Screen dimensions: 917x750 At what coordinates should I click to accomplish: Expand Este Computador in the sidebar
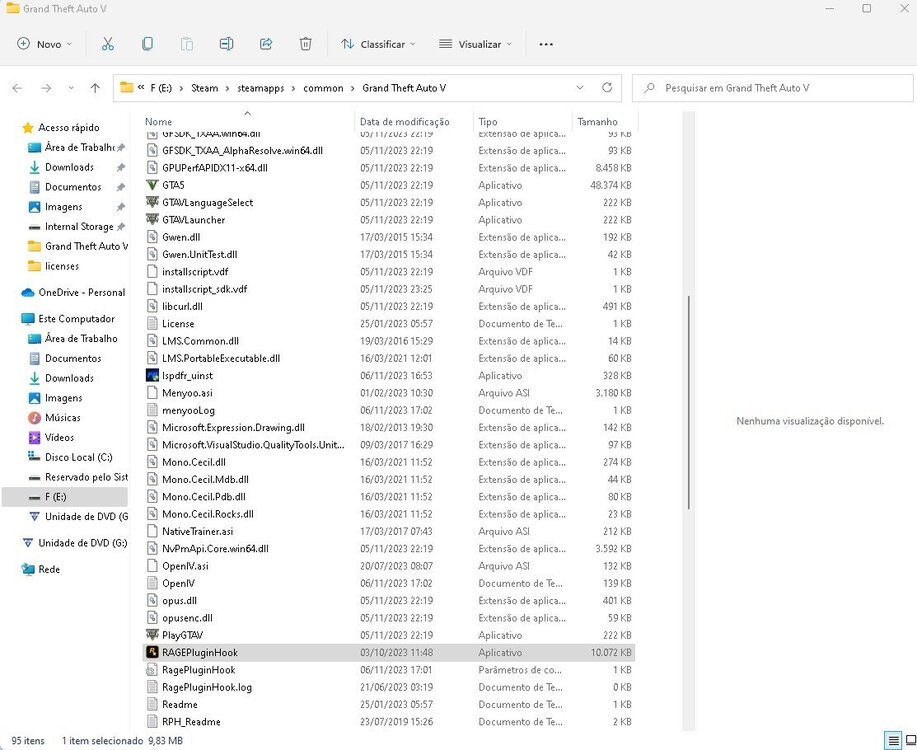(x=14, y=318)
